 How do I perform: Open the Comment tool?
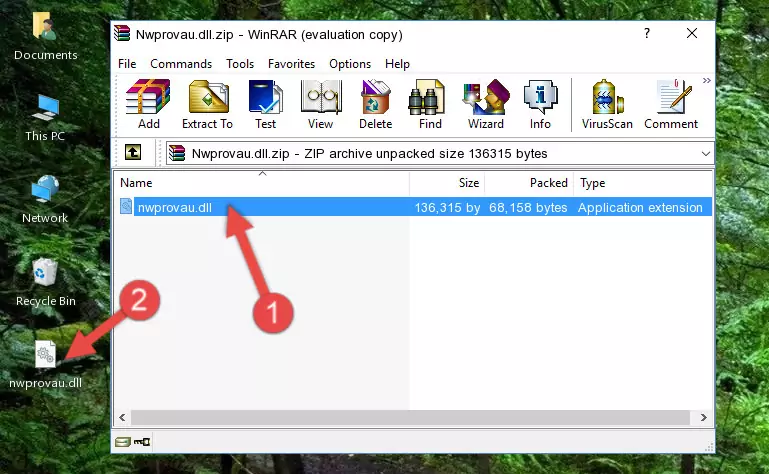671,104
